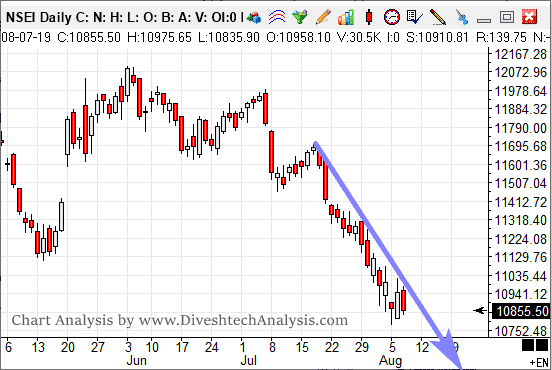552x370 pixels.
Task: Click date label 13 on time axis
Action: pyautogui.click(x=38, y=347)
